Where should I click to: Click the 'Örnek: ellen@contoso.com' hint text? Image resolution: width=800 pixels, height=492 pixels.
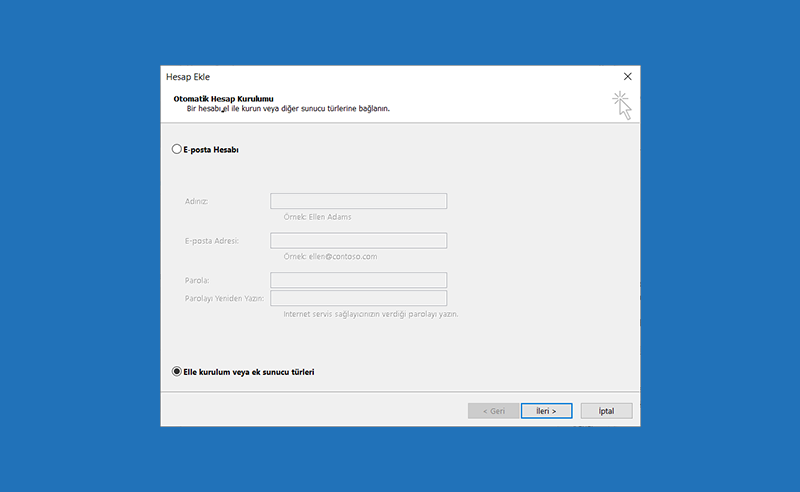point(331,256)
